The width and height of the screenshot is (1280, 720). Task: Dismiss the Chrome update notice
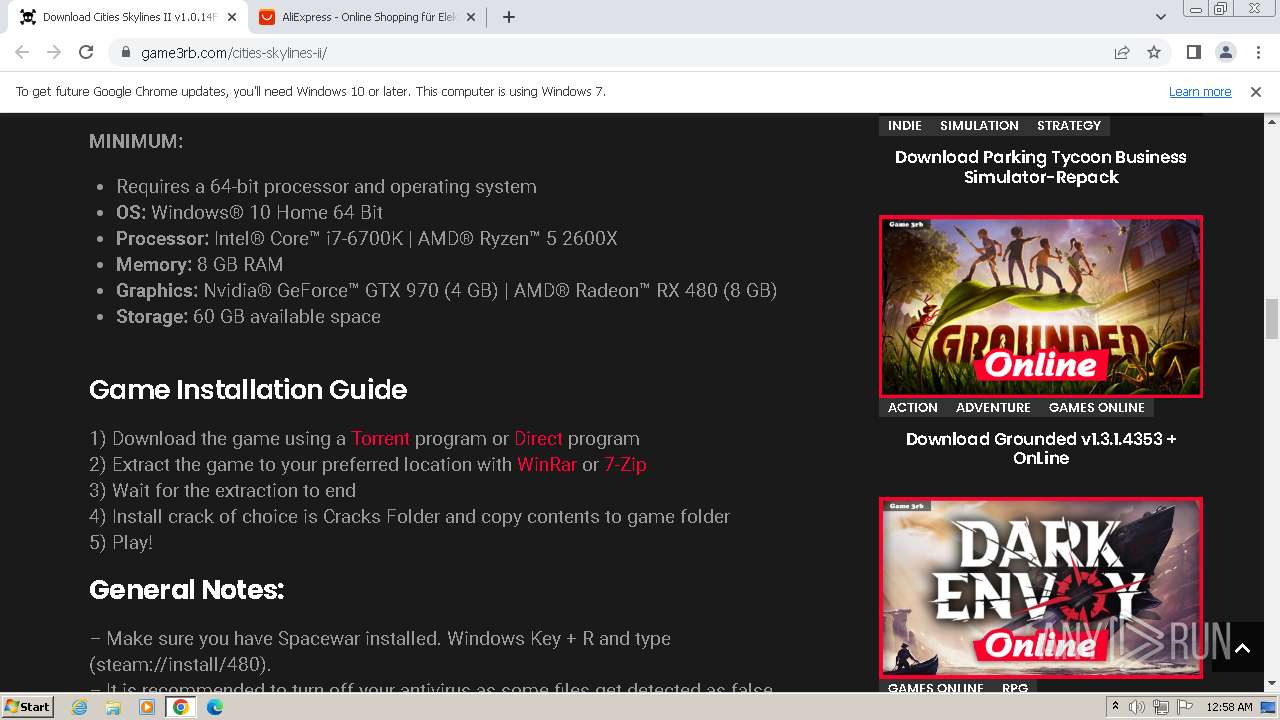click(x=1256, y=91)
